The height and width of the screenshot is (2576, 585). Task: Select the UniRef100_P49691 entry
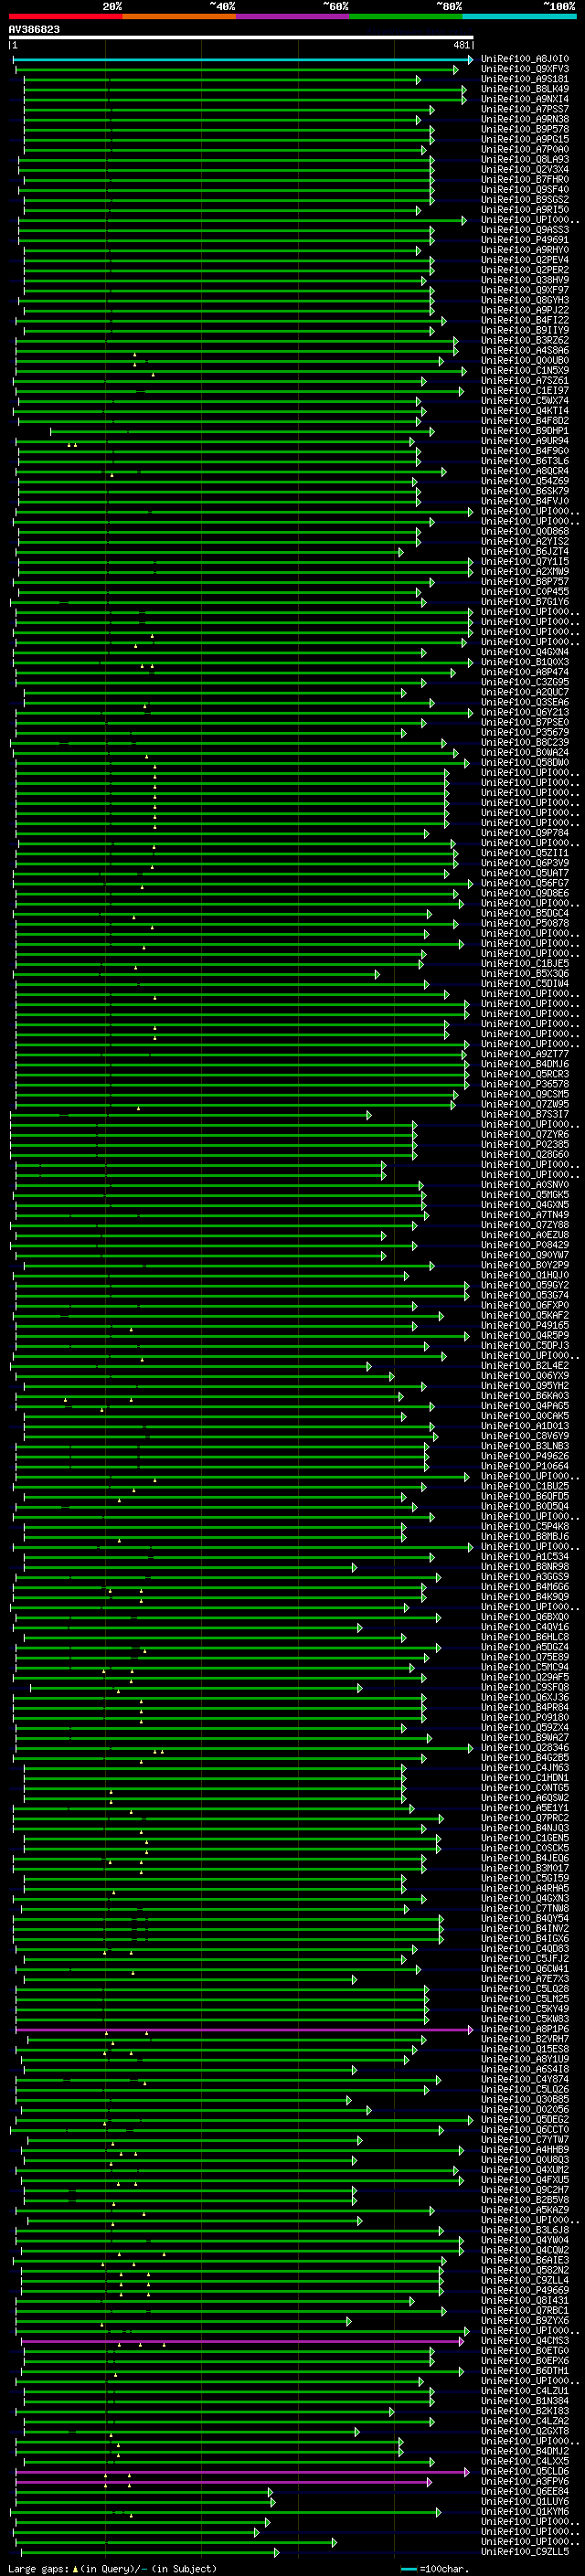pyautogui.click(x=525, y=240)
